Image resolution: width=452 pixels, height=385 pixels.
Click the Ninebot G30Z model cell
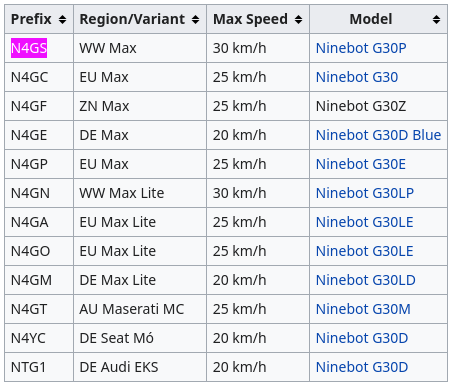pyautogui.click(x=378, y=106)
